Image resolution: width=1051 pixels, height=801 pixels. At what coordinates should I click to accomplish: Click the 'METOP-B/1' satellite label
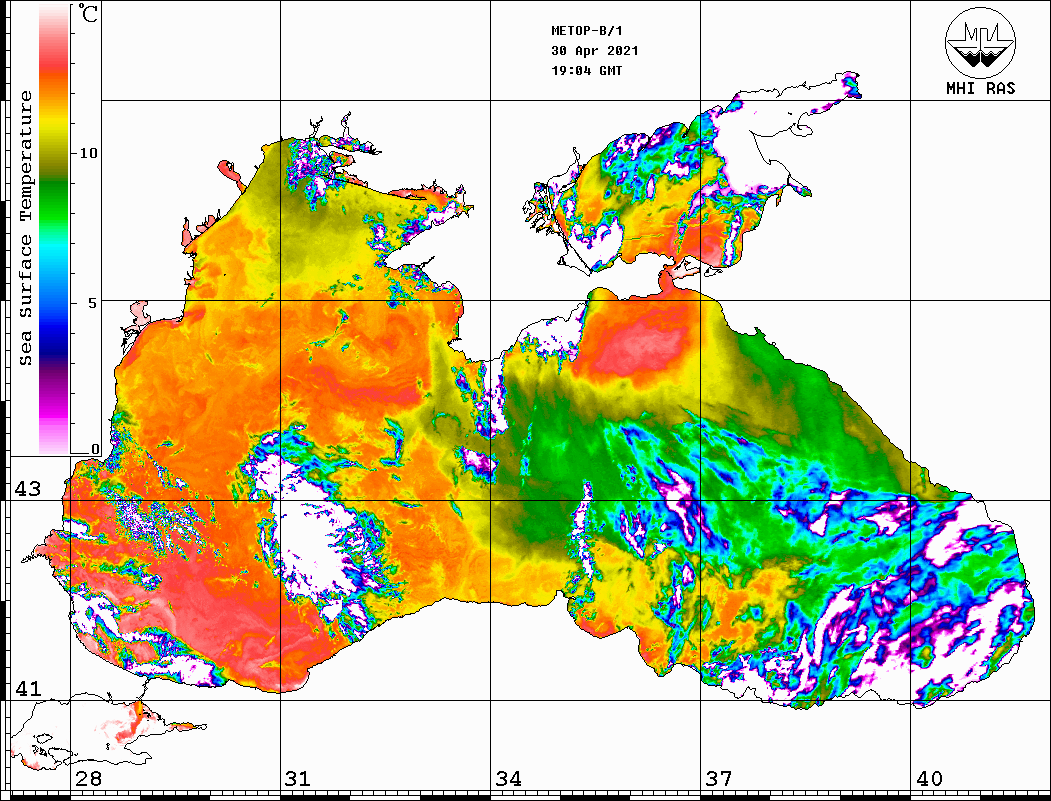[587, 31]
